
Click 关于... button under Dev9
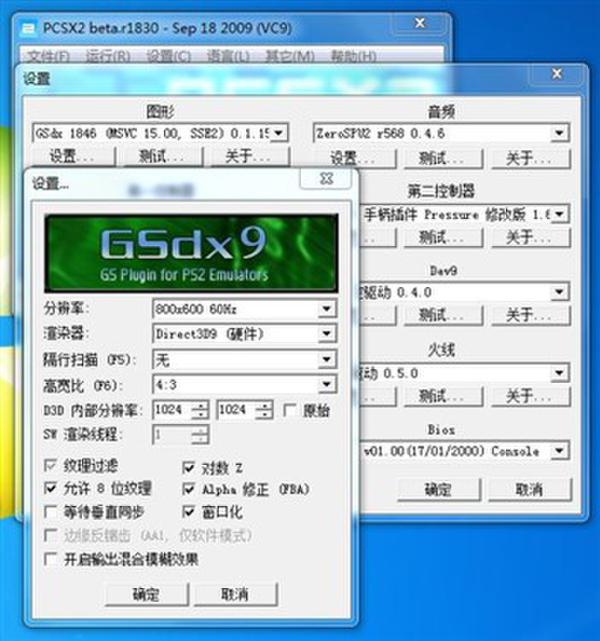(531, 316)
